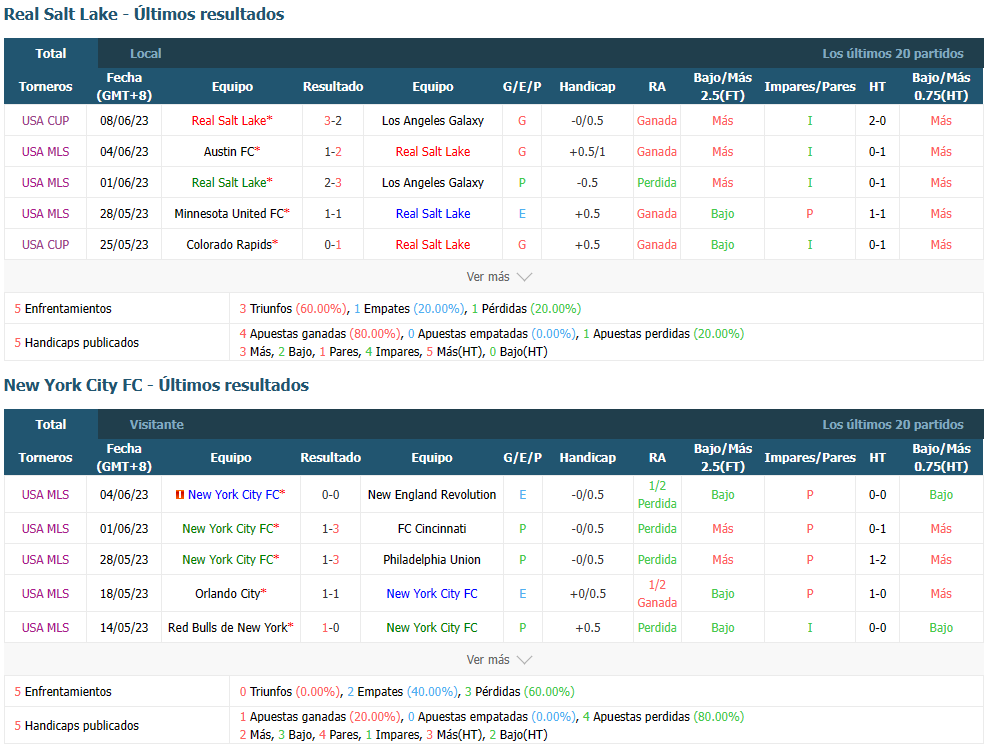Click the Handicap column header in bottom table
This screenshot has width=988, height=751.
(587, 457)
